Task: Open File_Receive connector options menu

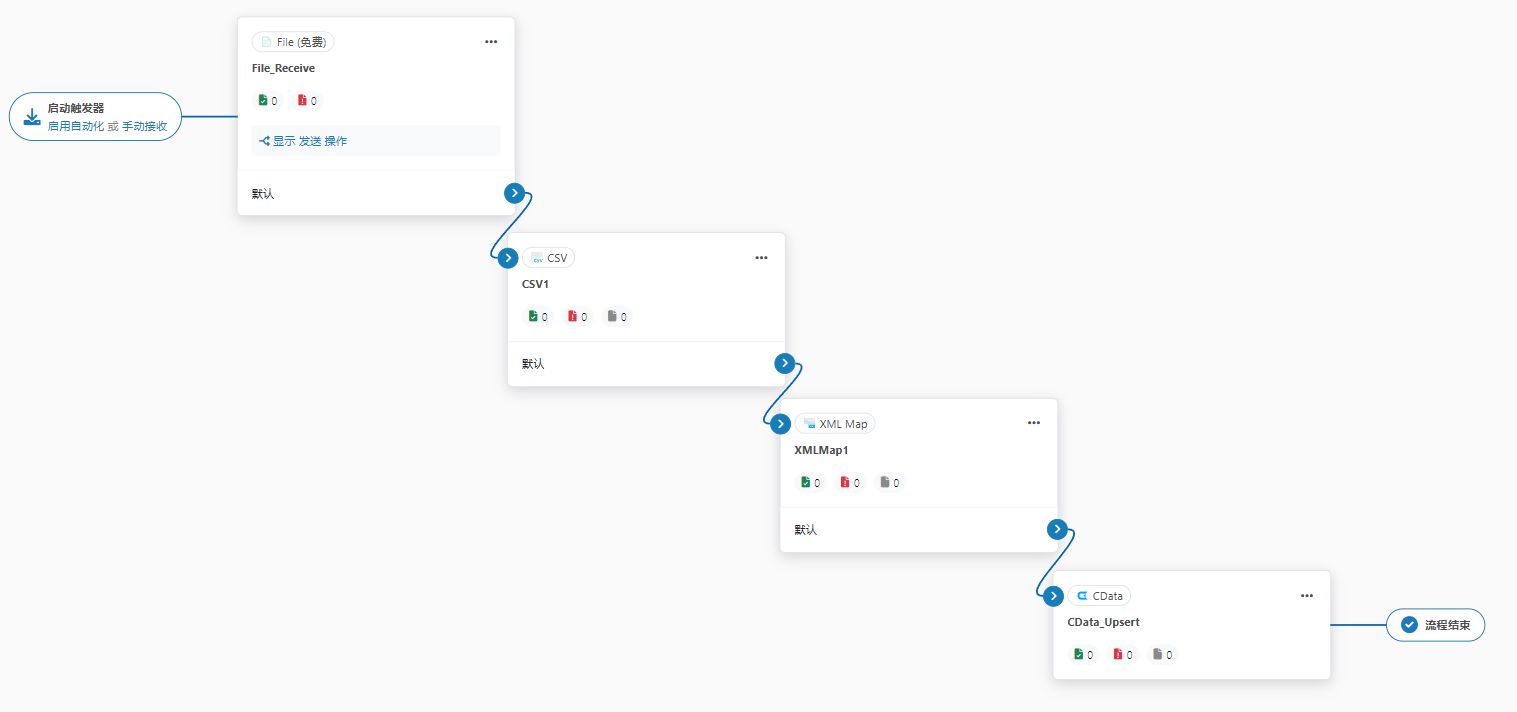Action: [491, 42]
